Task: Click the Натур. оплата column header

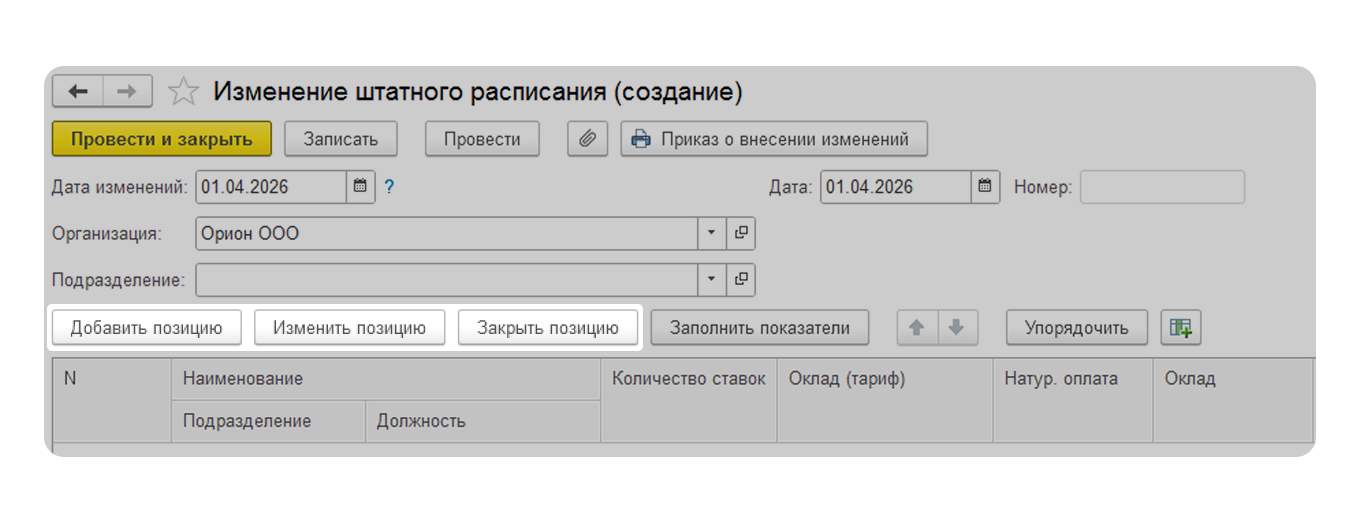Action: (x=1073, y=400)
